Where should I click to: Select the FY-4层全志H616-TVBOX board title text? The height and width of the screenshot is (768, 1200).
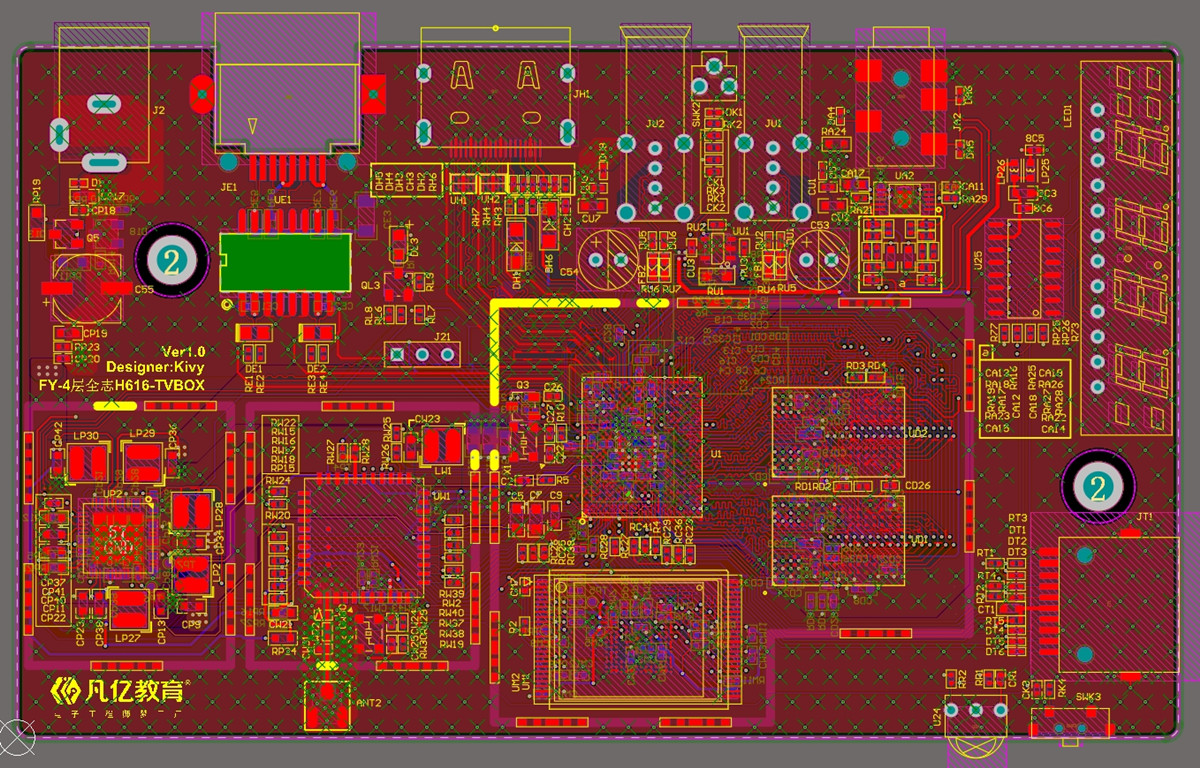tap(121, 385)
